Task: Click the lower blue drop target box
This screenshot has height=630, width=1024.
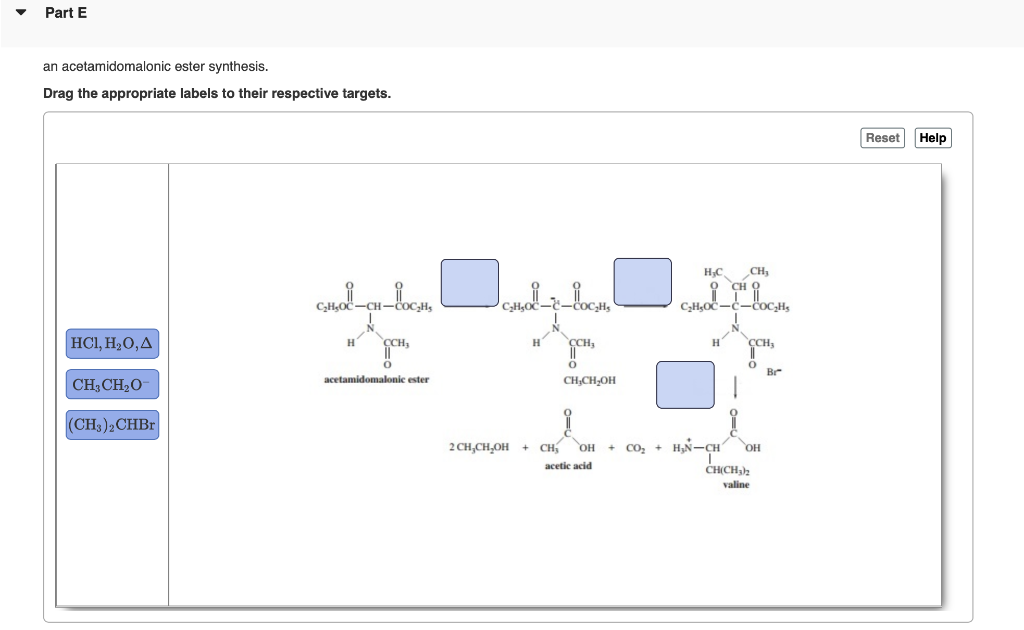Action: click(684, 385)
